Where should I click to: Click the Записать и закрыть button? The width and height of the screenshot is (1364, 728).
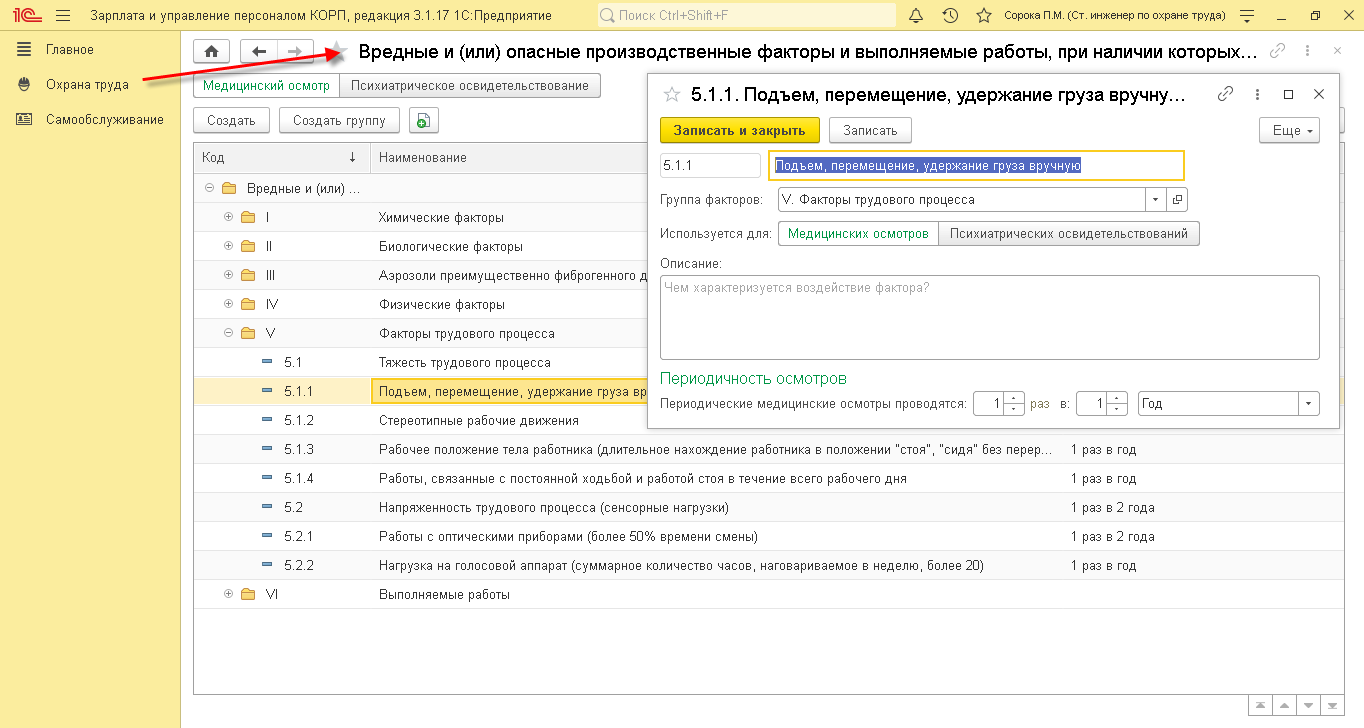[x=739, y=131]
